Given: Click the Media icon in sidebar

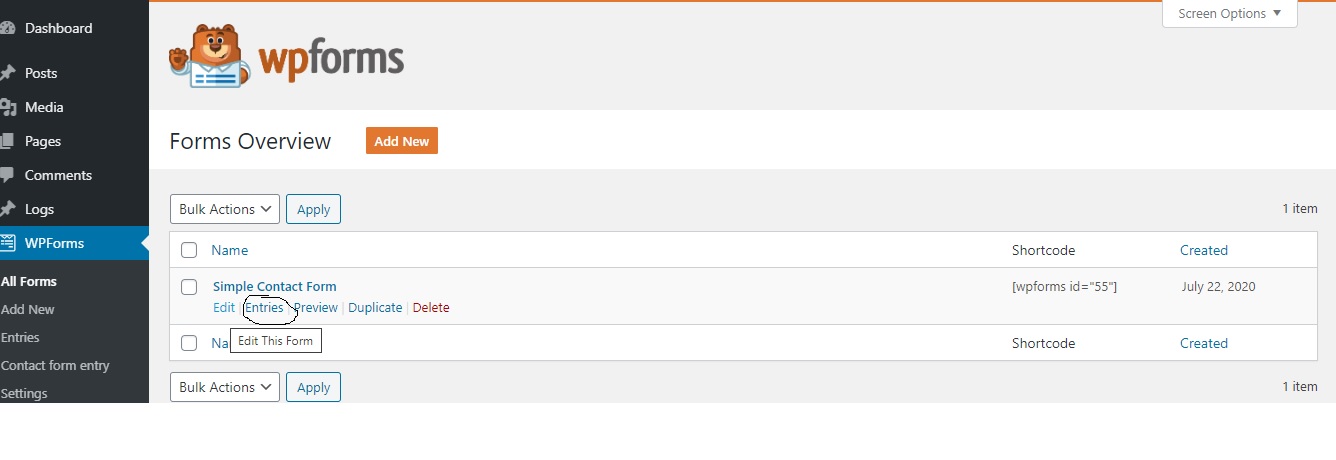Looking at the screenshot, I should (6, 107).
